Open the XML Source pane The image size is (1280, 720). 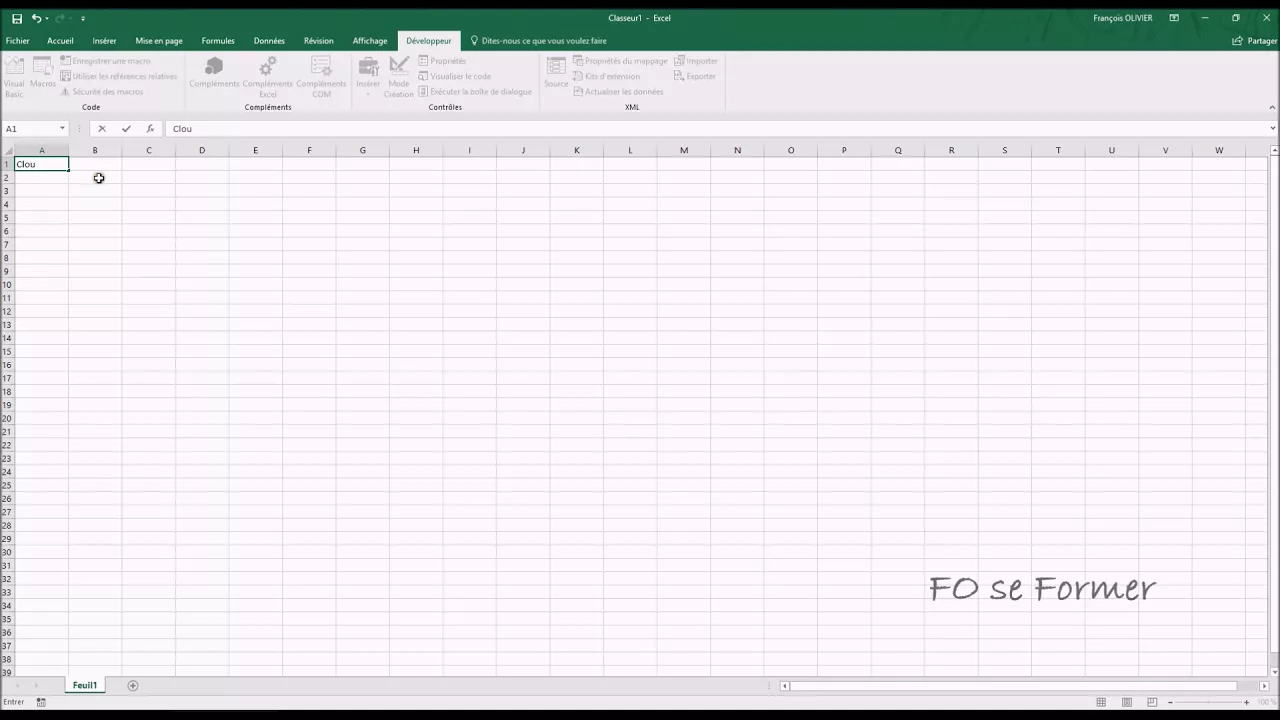click(x=556, y=73)
